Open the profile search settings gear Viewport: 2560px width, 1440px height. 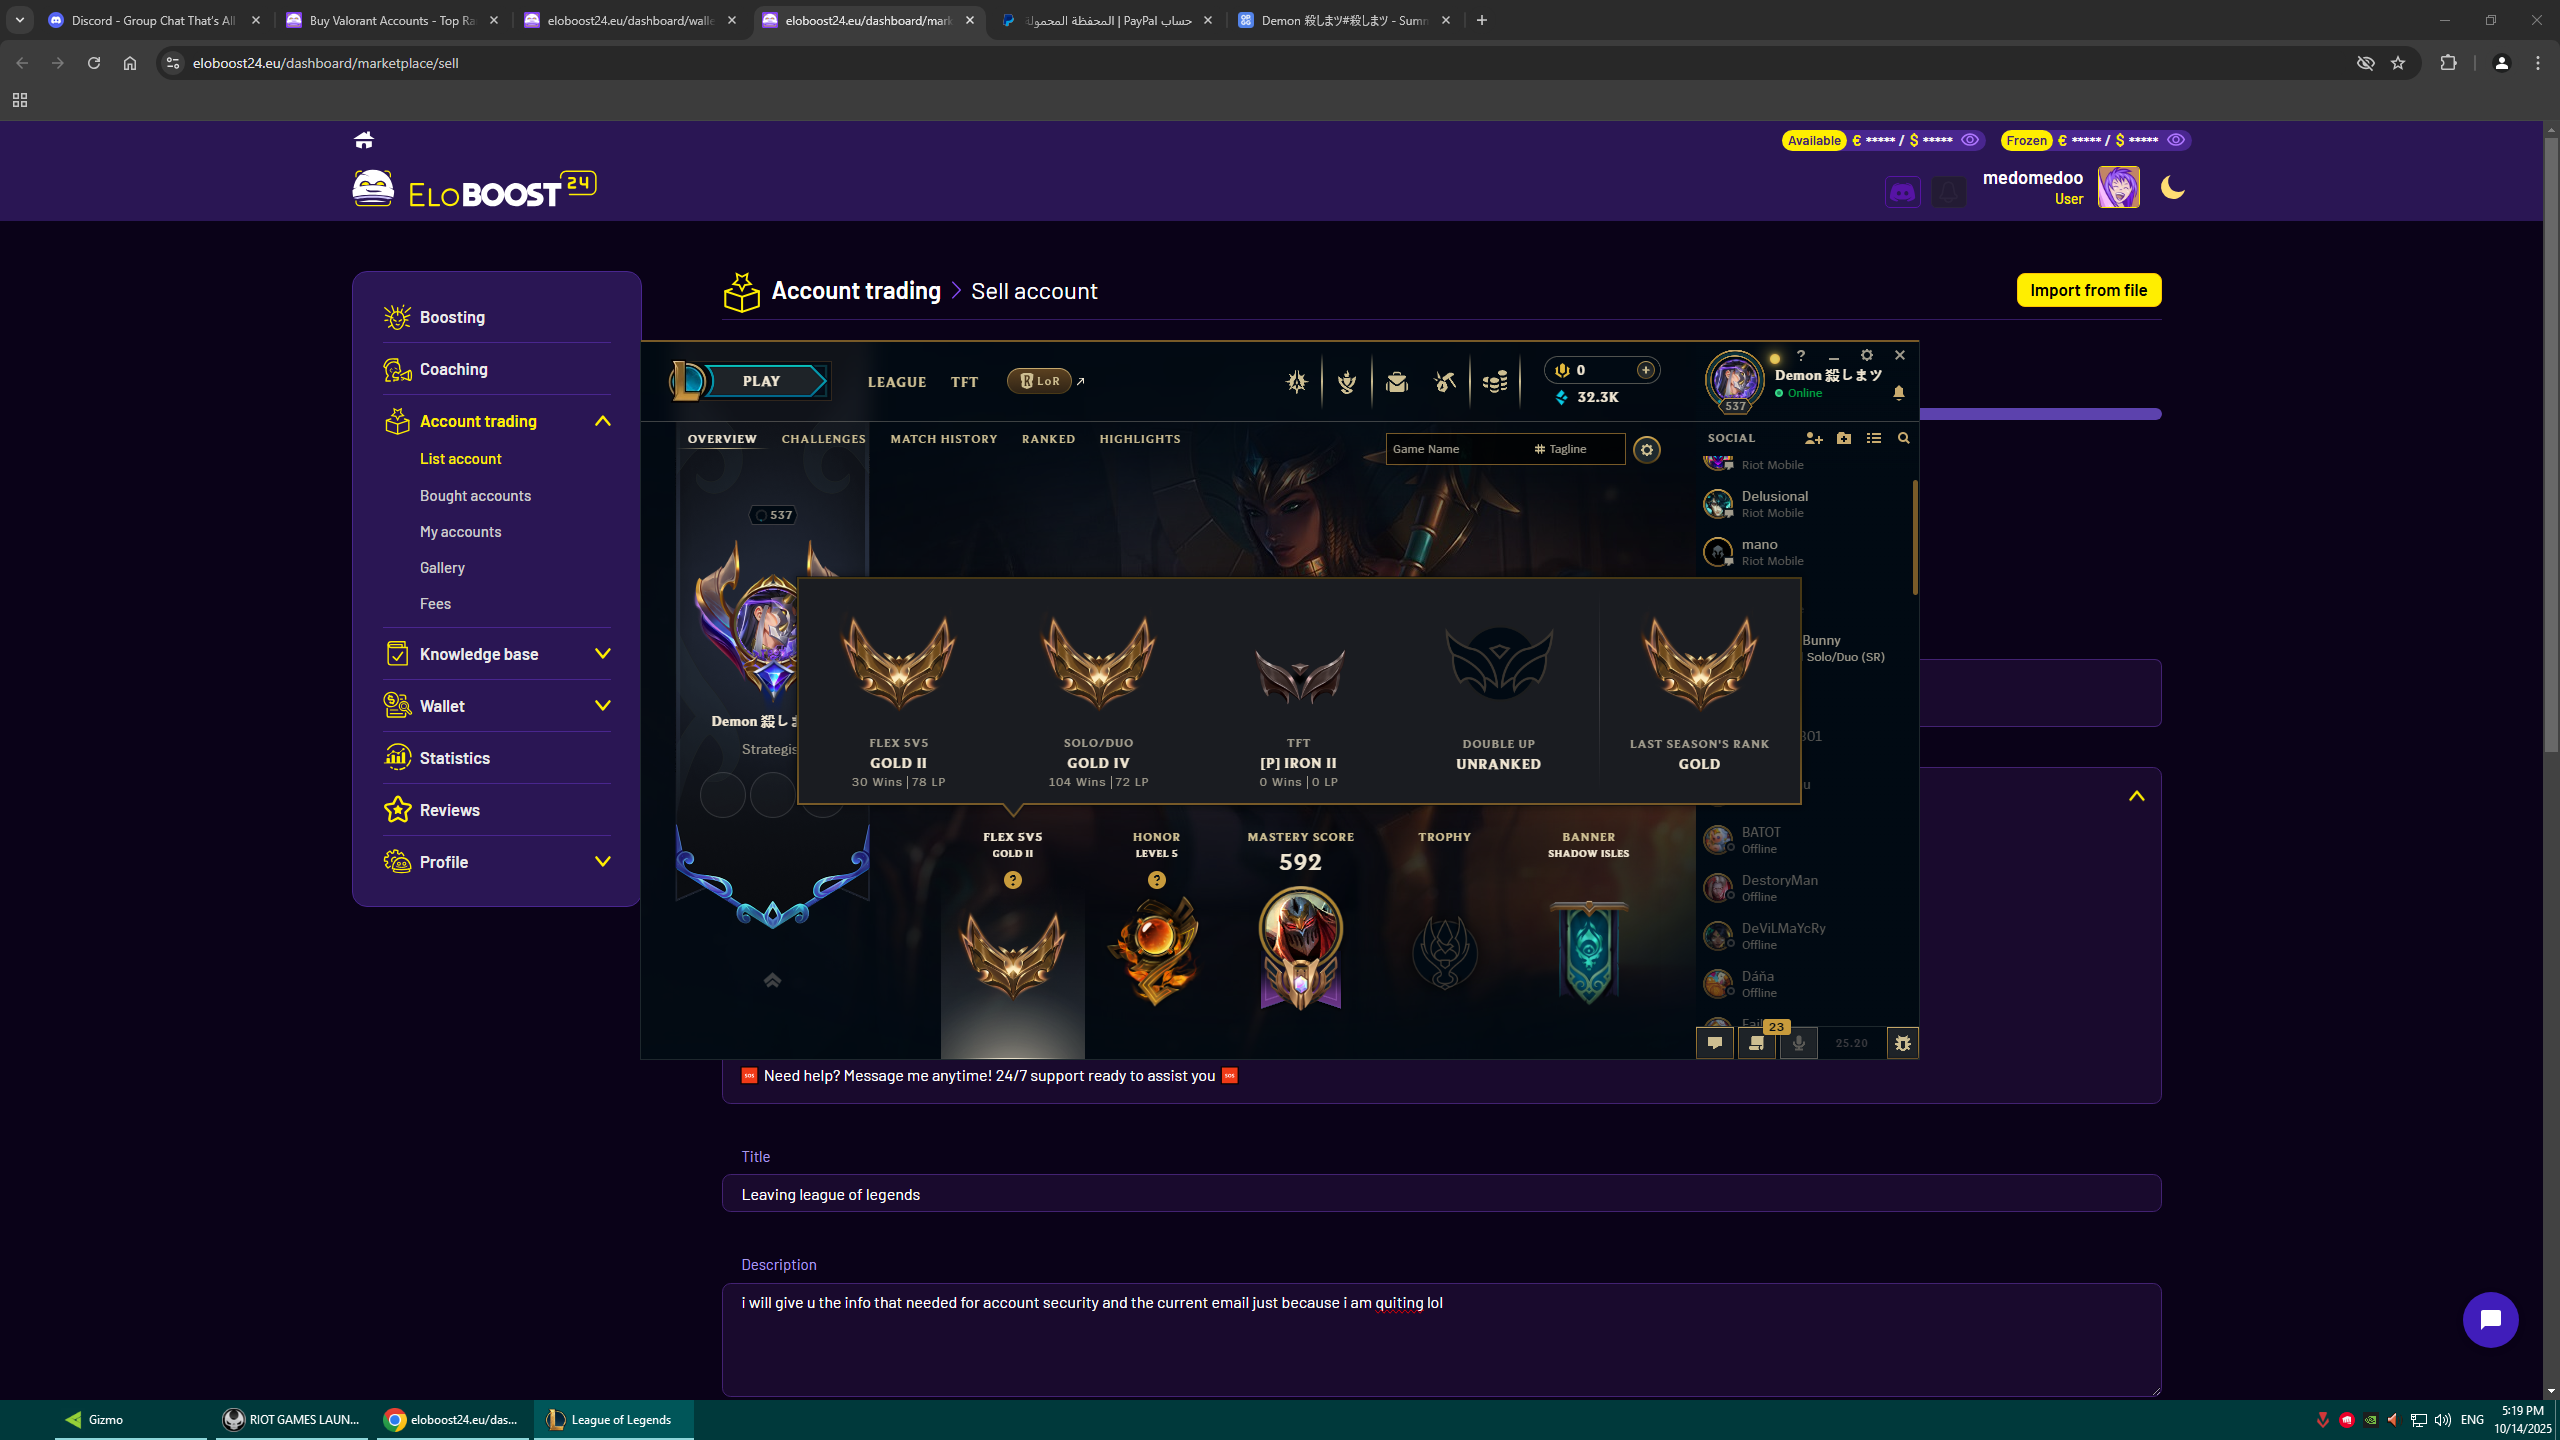point(1647,450)
